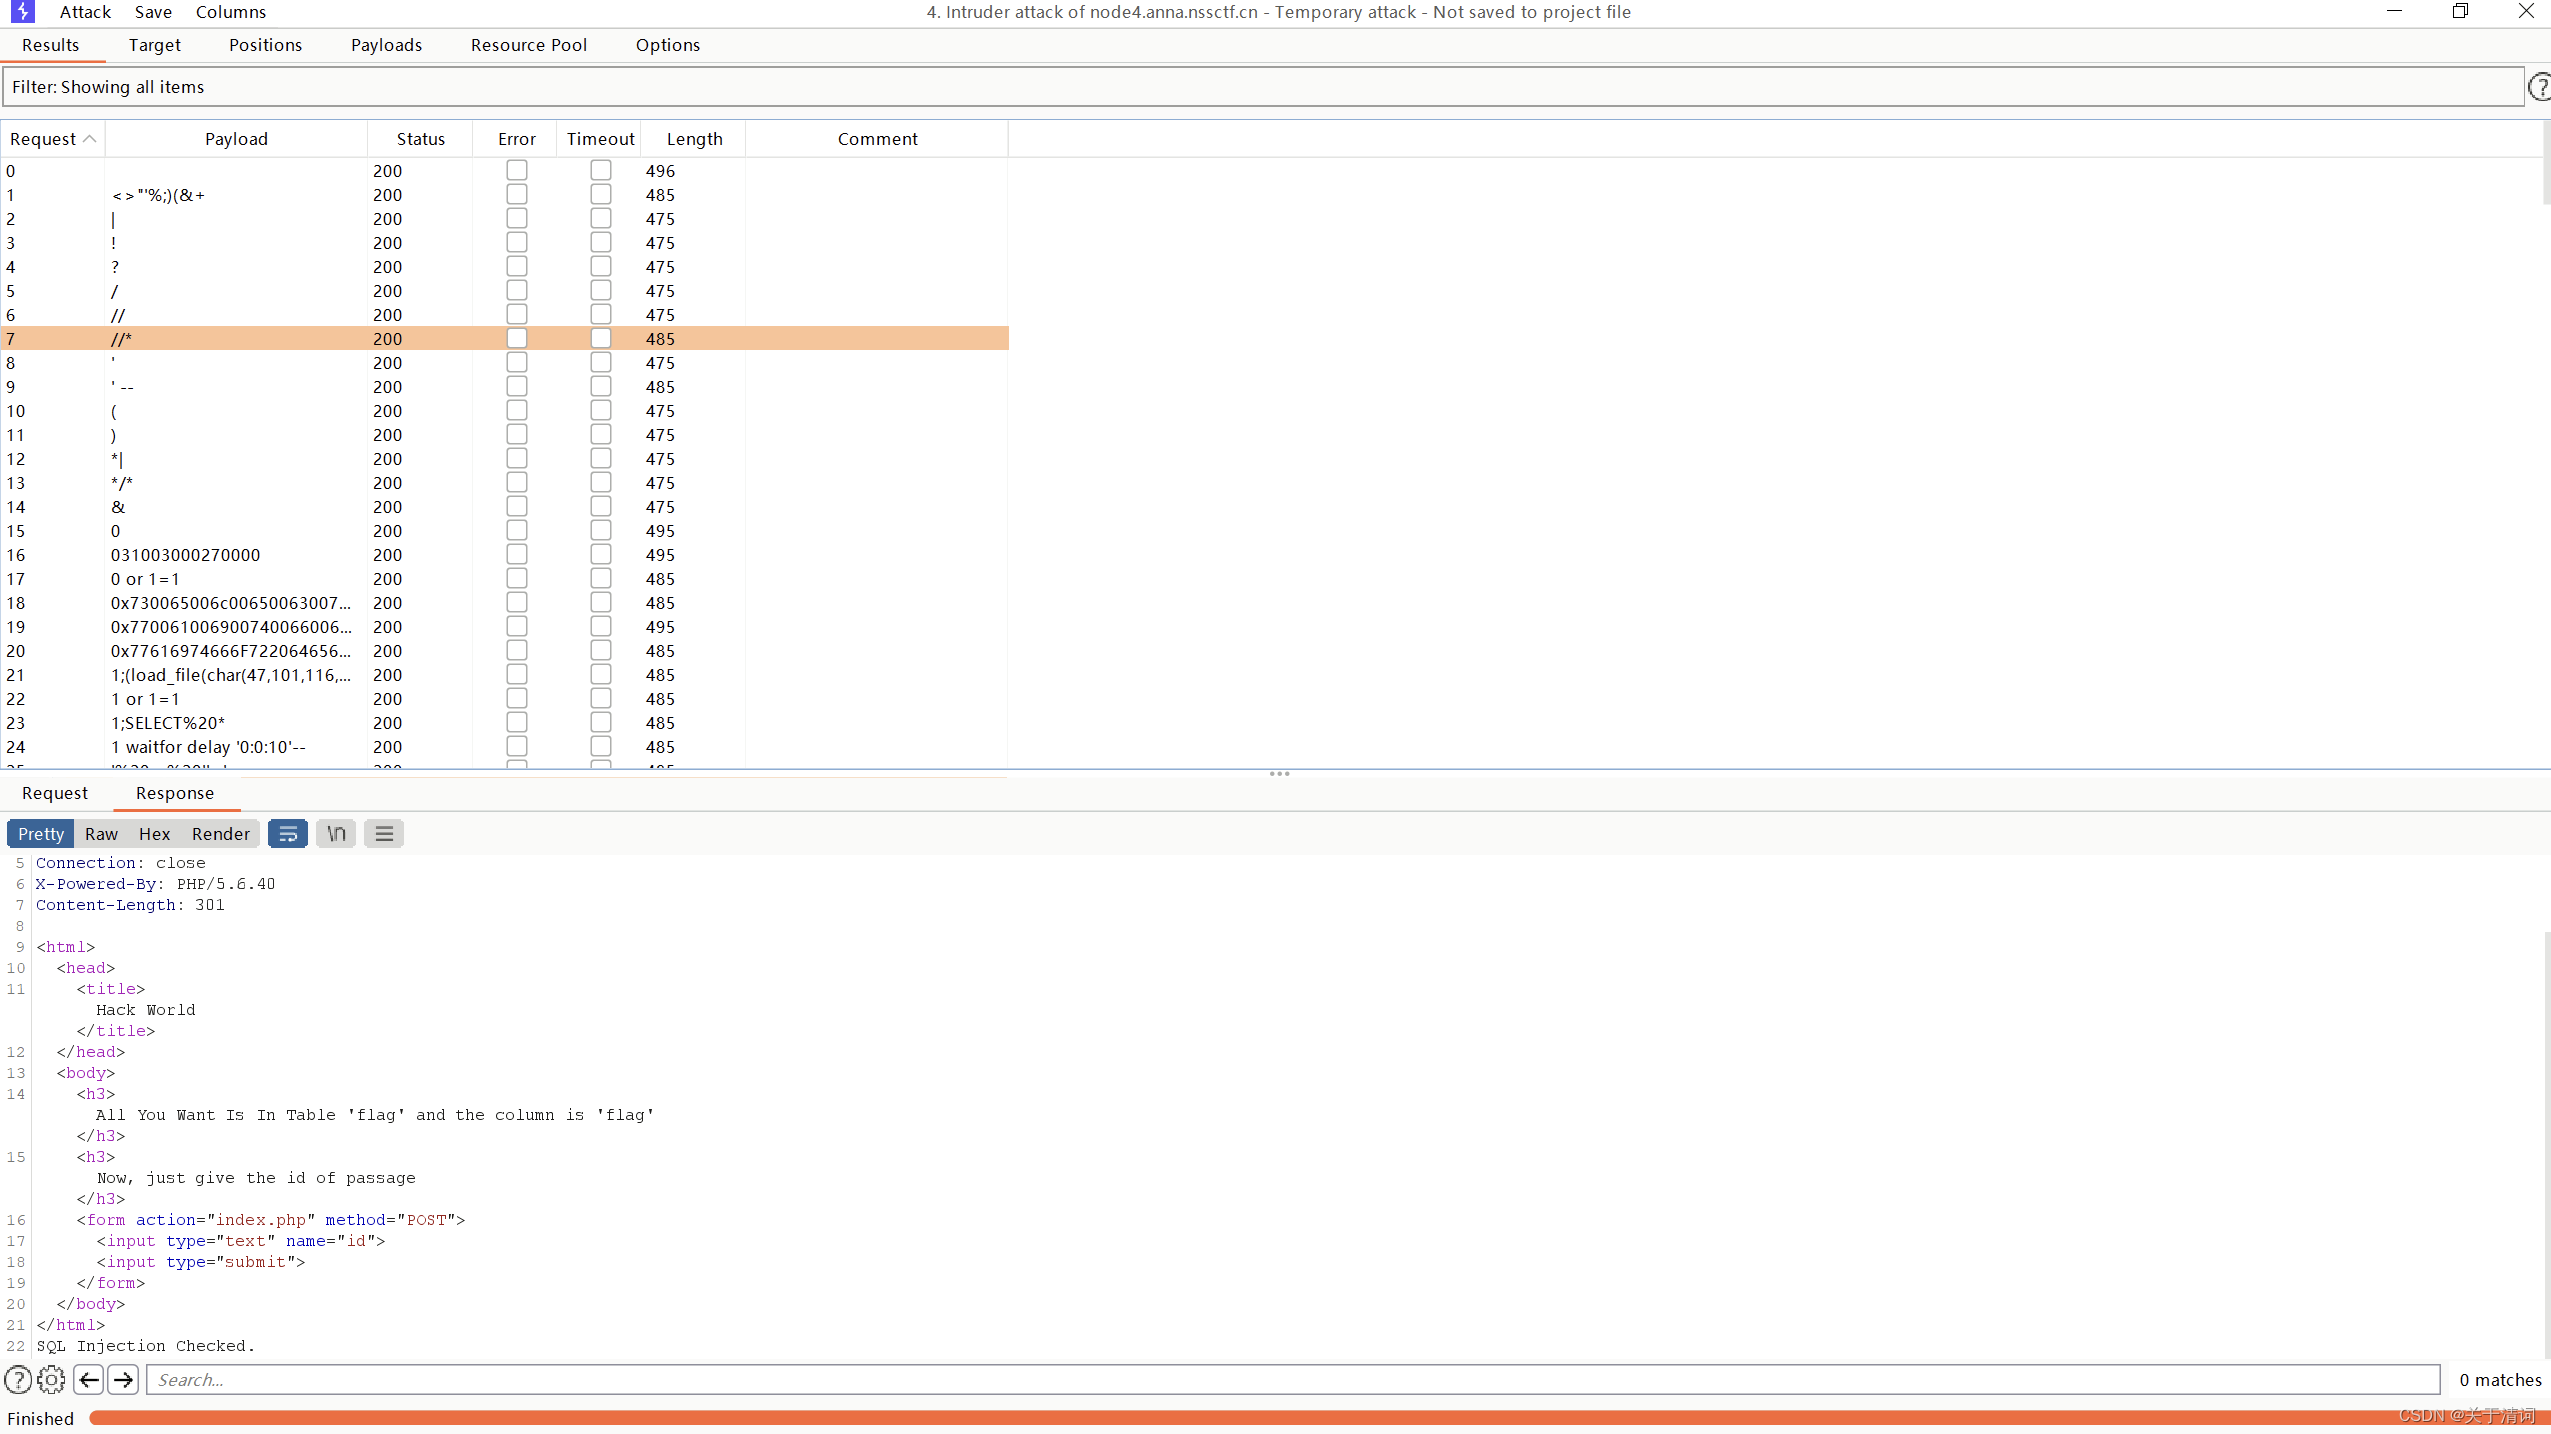Check the Timeout box for request 7

tap(601, 338)
